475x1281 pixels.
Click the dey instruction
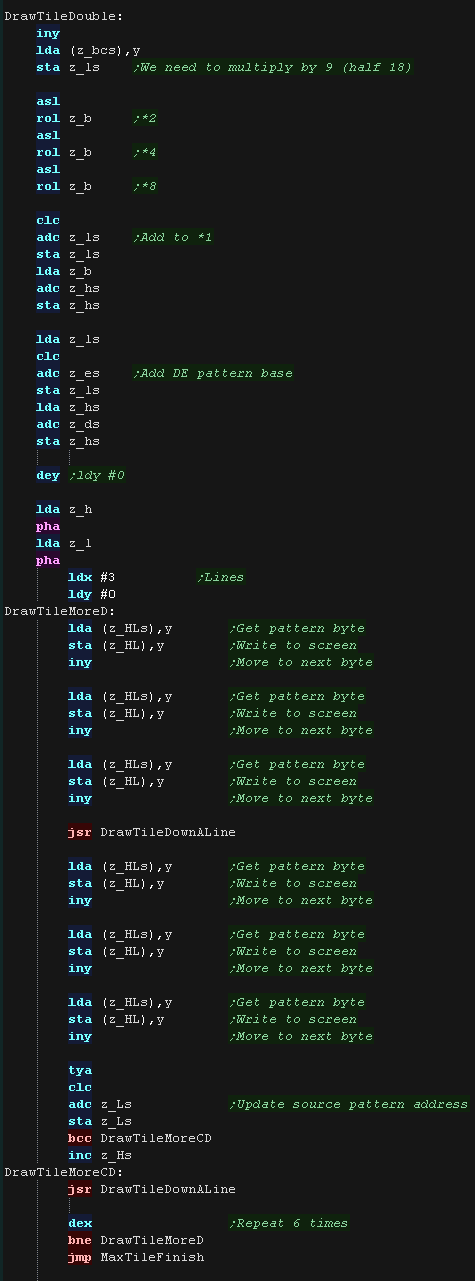[x=48, y=475]
